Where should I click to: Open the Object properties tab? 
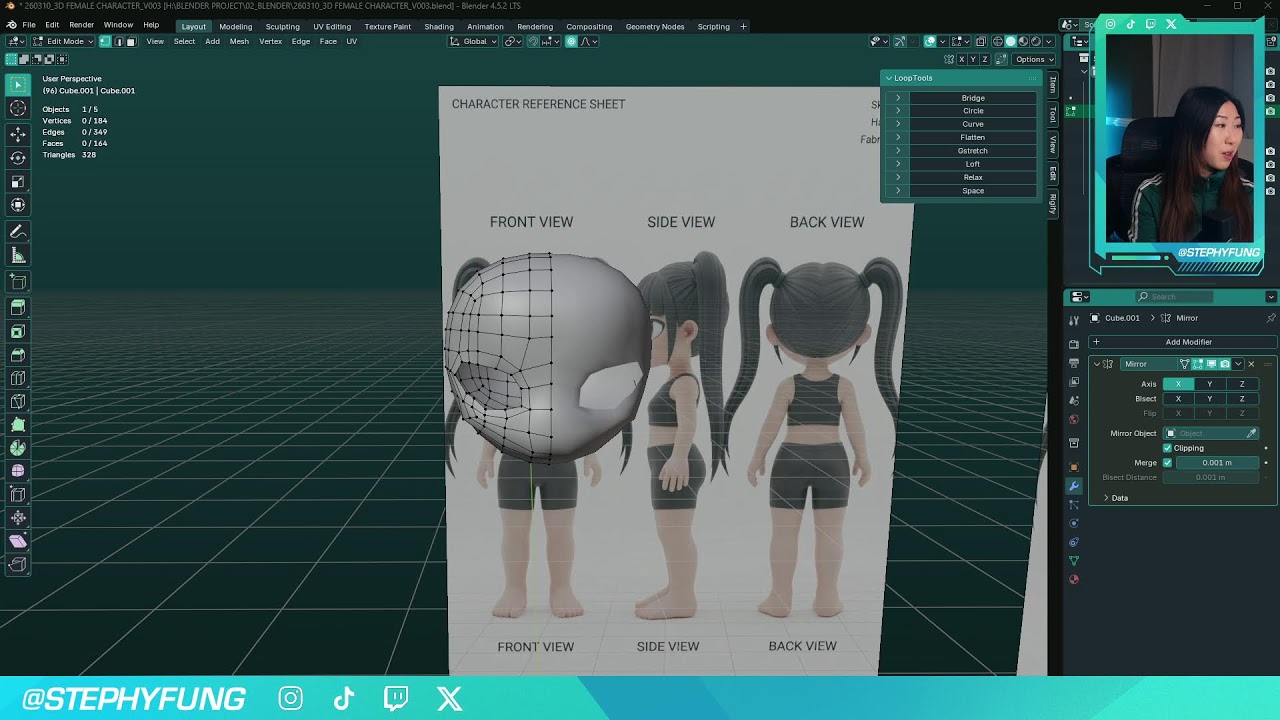(x=1074, y=467)
